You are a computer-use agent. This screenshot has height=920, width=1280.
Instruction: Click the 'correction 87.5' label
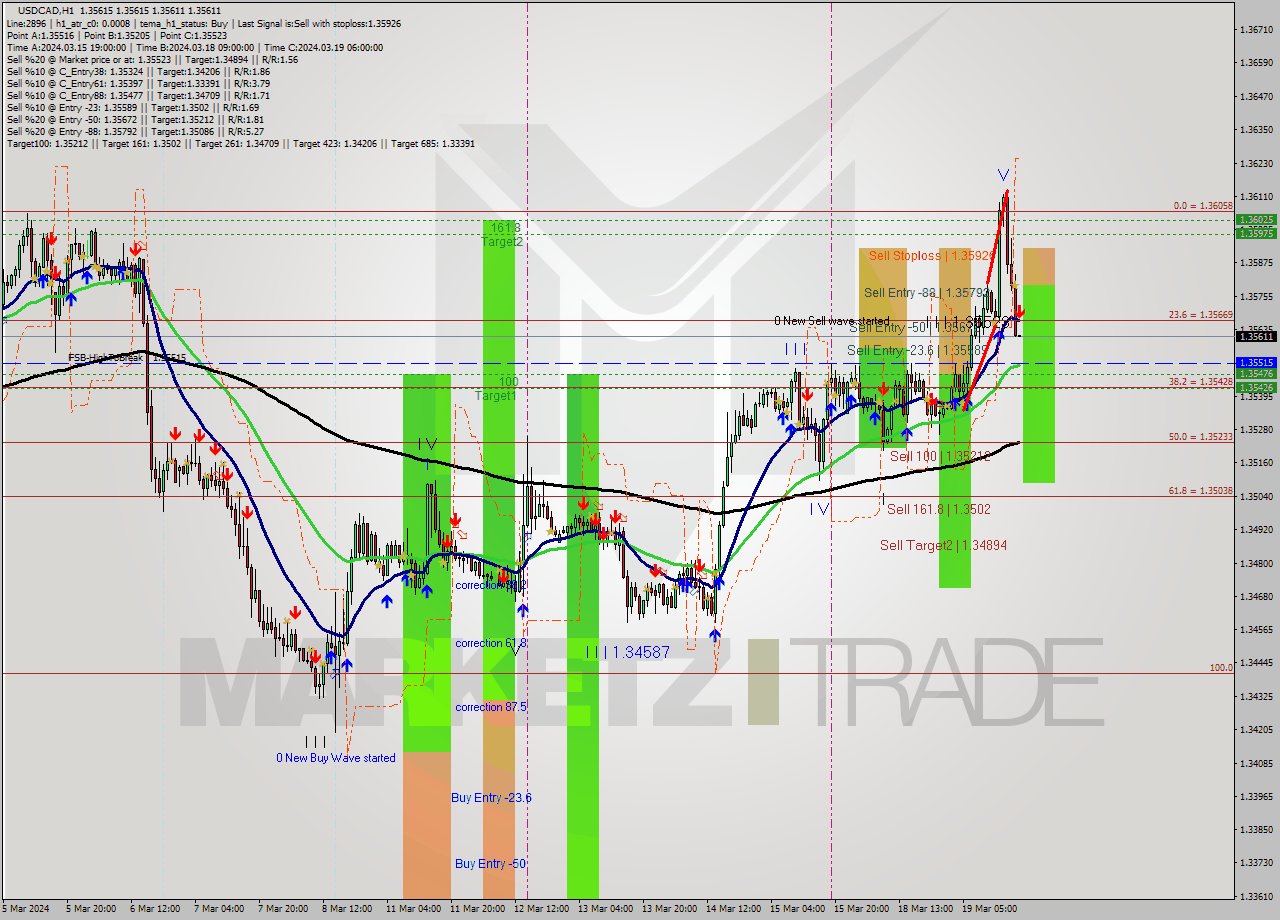pos(490,707)
